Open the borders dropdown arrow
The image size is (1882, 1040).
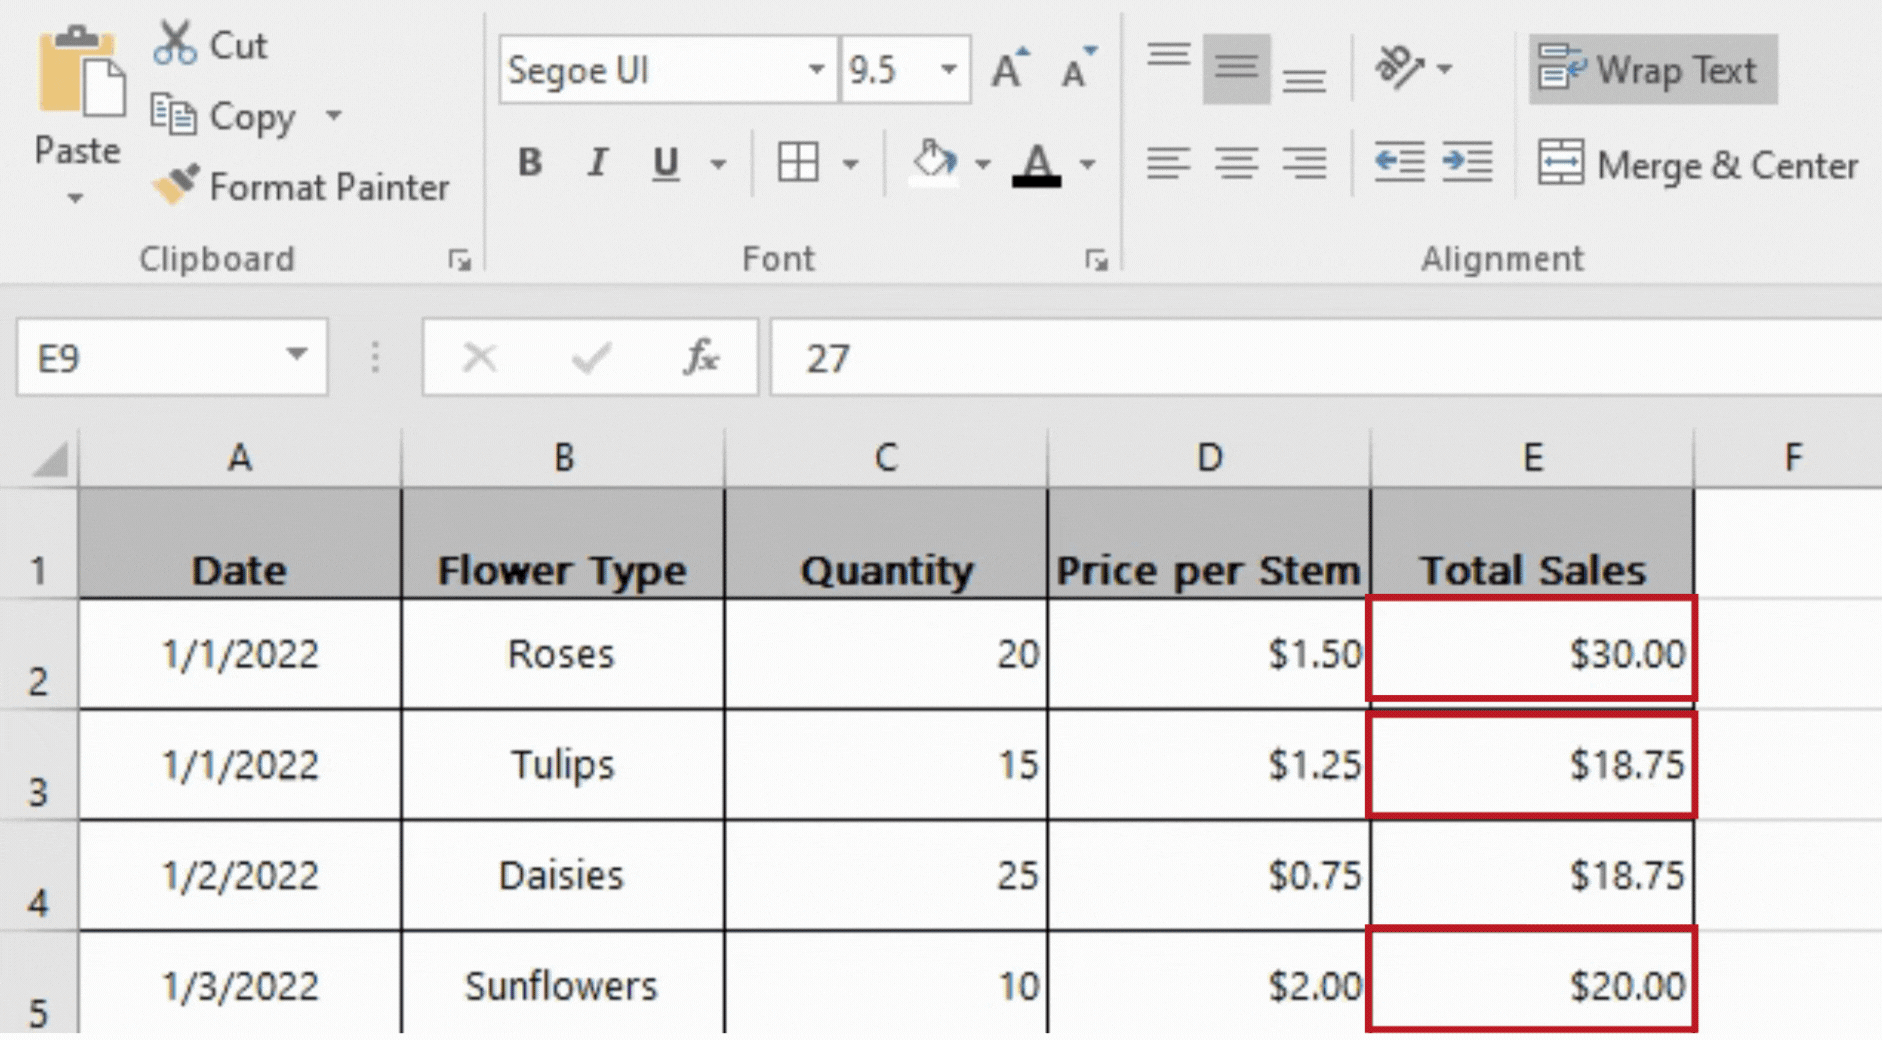tap(850, 163)
